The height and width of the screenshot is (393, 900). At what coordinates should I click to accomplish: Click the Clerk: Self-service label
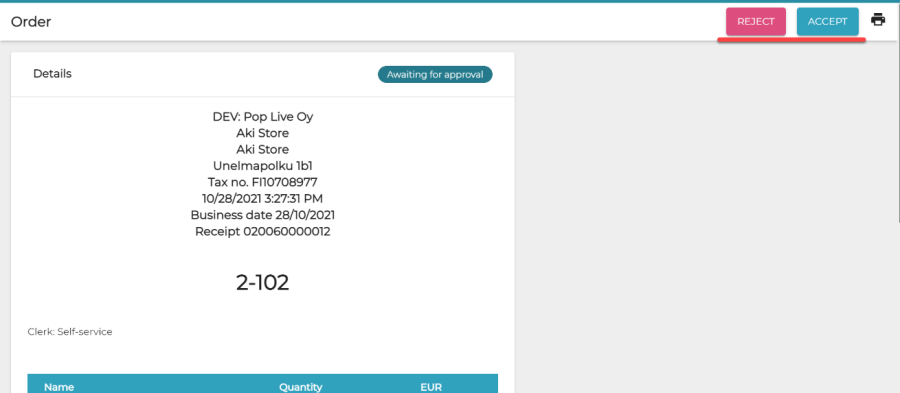(x=70, y=332)
